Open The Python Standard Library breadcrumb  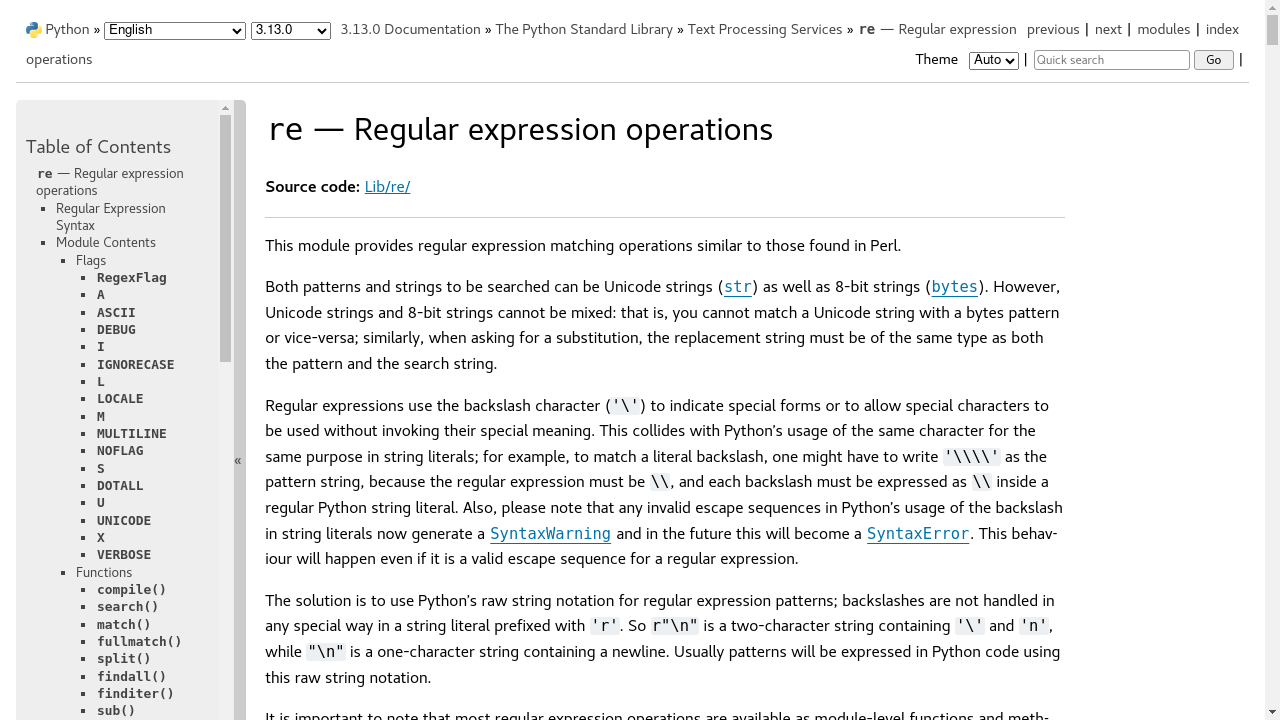click(x=584, y=29)
